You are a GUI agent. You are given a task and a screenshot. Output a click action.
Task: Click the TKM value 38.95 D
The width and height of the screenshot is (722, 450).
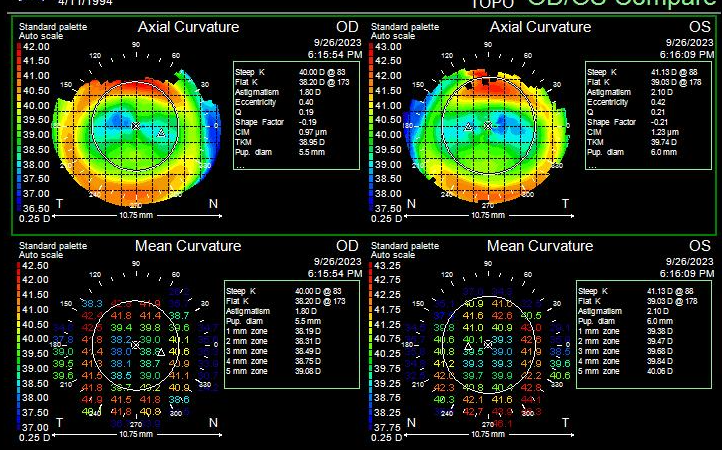coord(312,142)
